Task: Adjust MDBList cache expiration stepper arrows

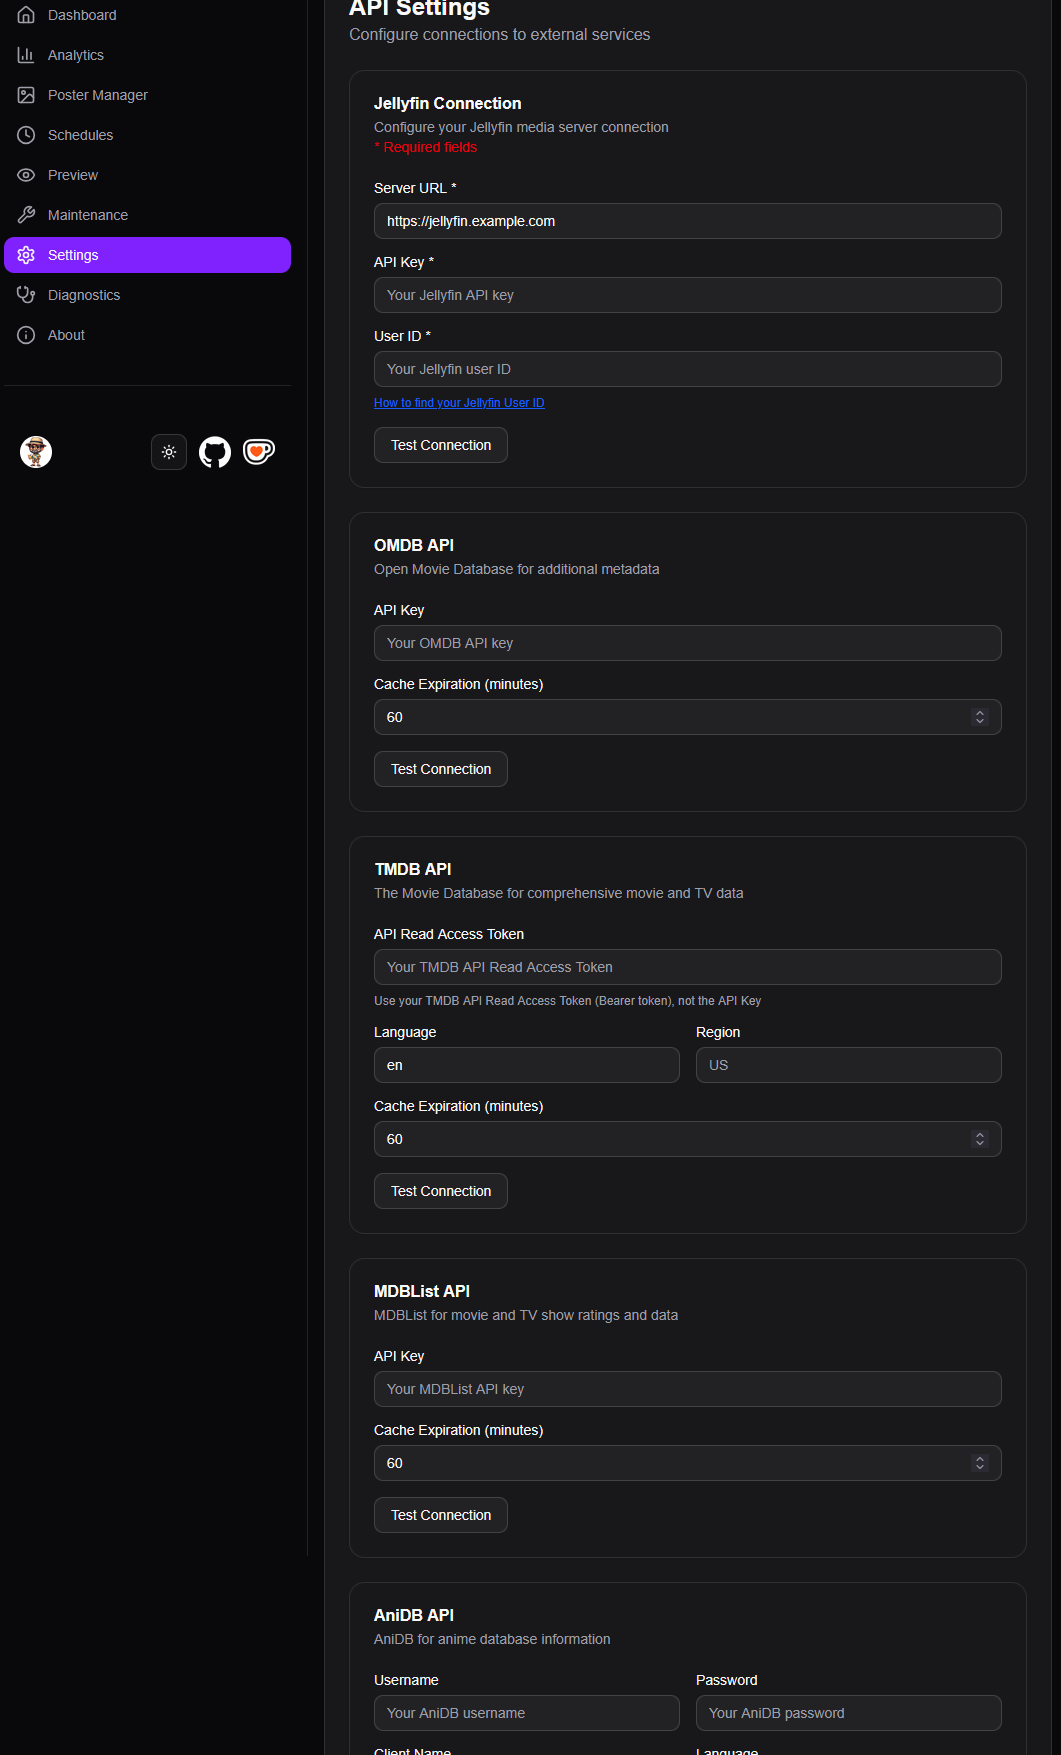Action: point(980,1463)
